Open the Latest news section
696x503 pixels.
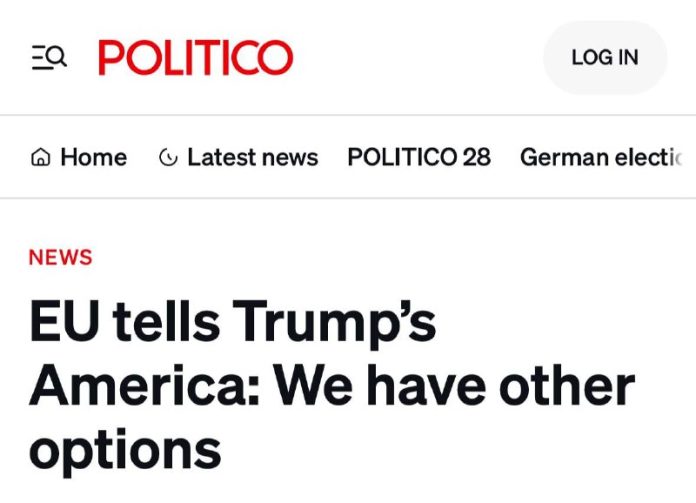click(x=238, y=158)
